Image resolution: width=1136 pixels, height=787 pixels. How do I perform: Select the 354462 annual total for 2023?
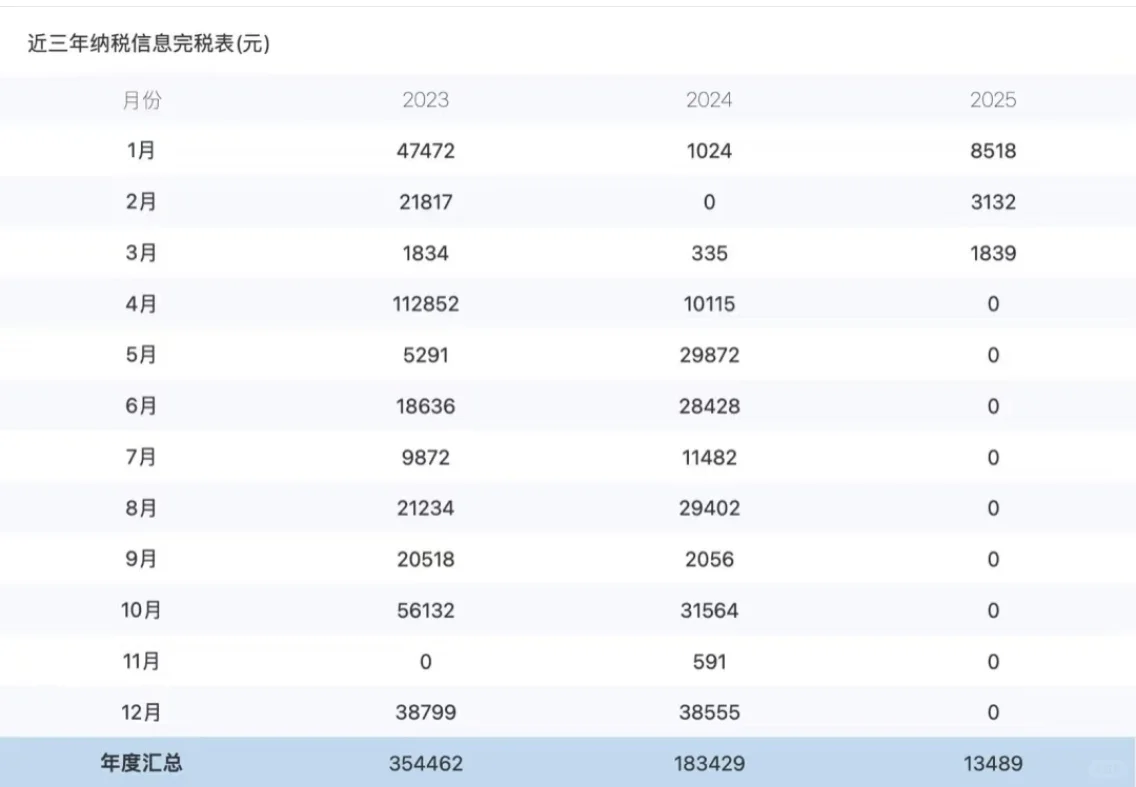(x=426, y=761)
